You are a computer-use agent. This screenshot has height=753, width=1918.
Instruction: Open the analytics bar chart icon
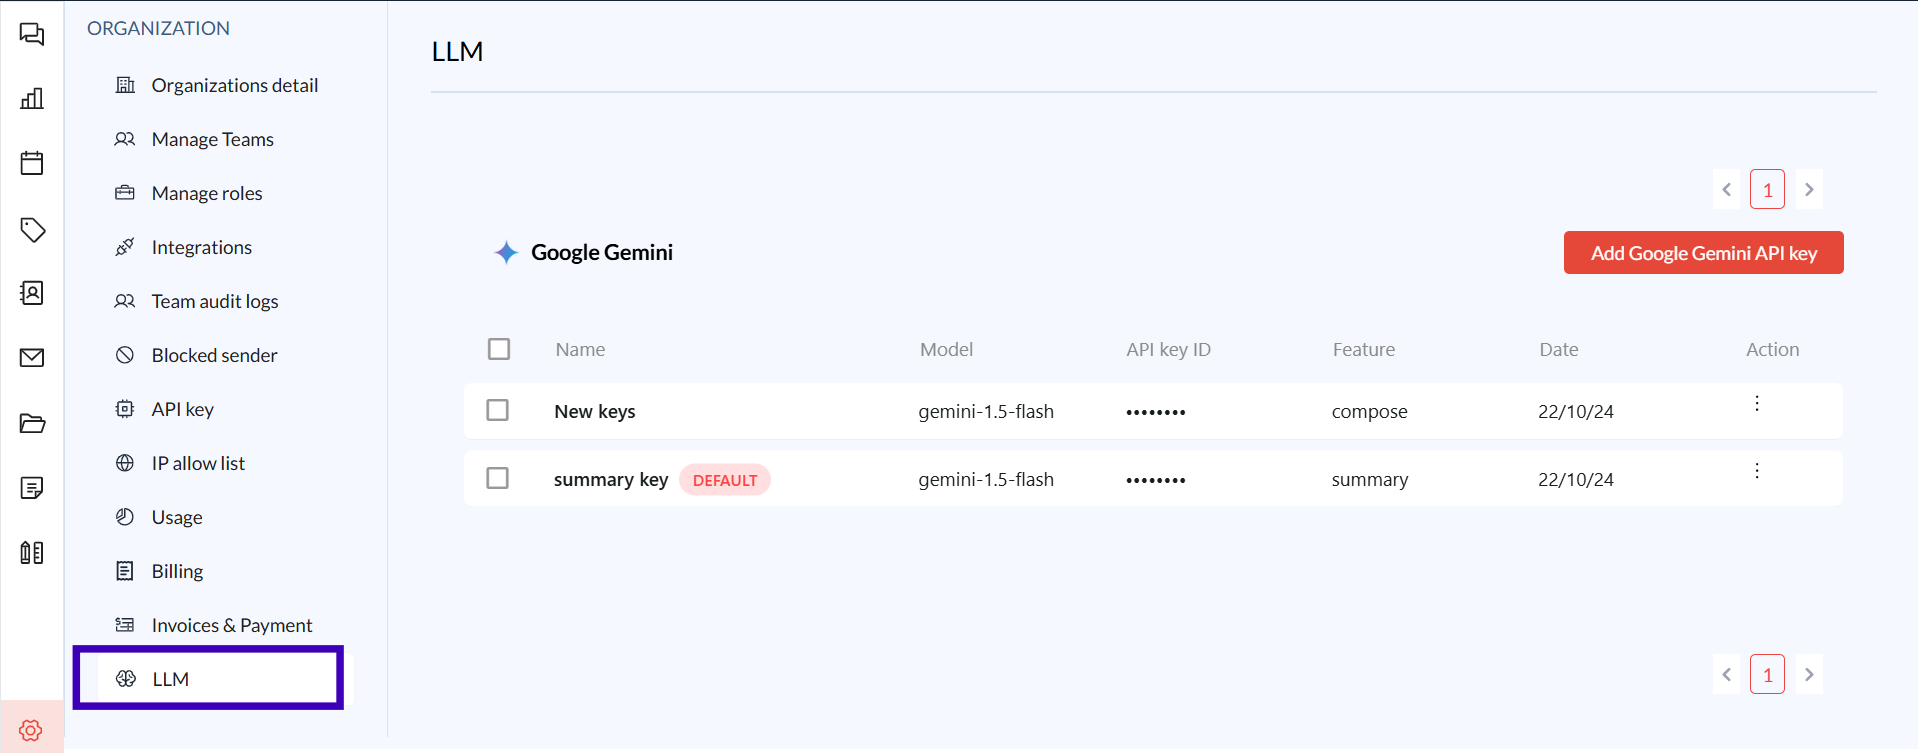tap(32, 98)
